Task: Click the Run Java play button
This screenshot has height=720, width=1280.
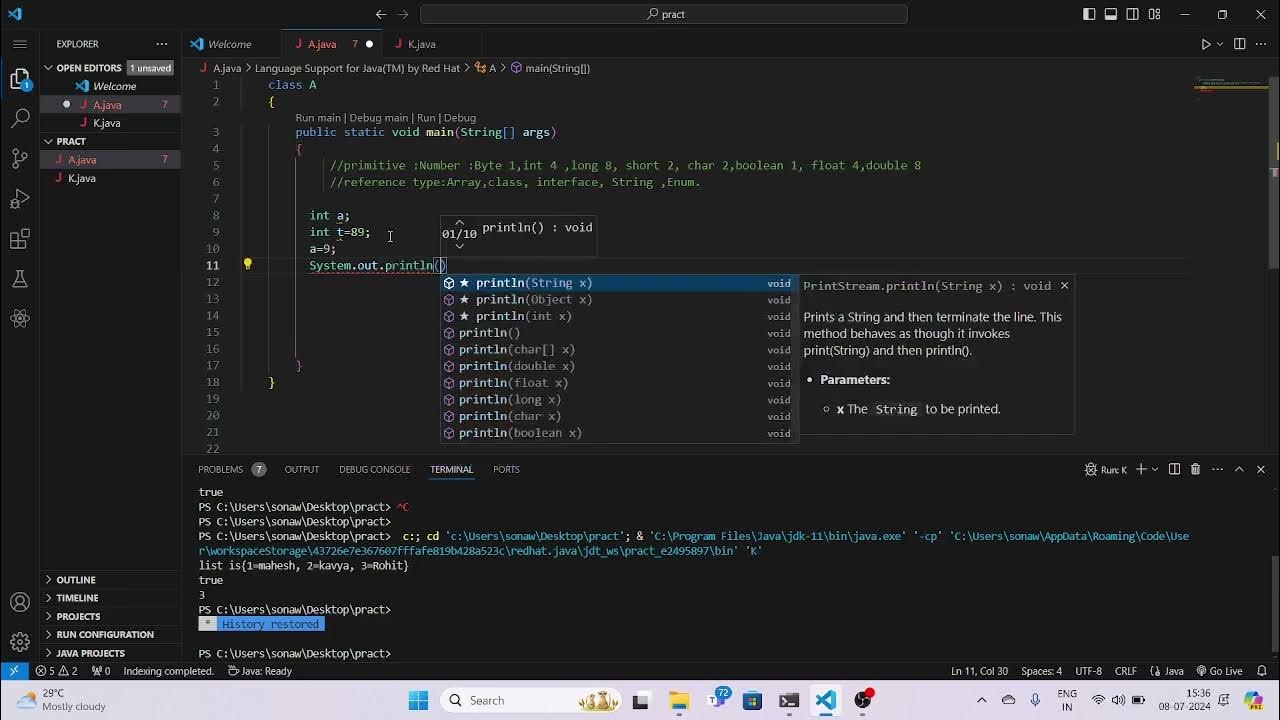Action: (x=1206, y=44)
